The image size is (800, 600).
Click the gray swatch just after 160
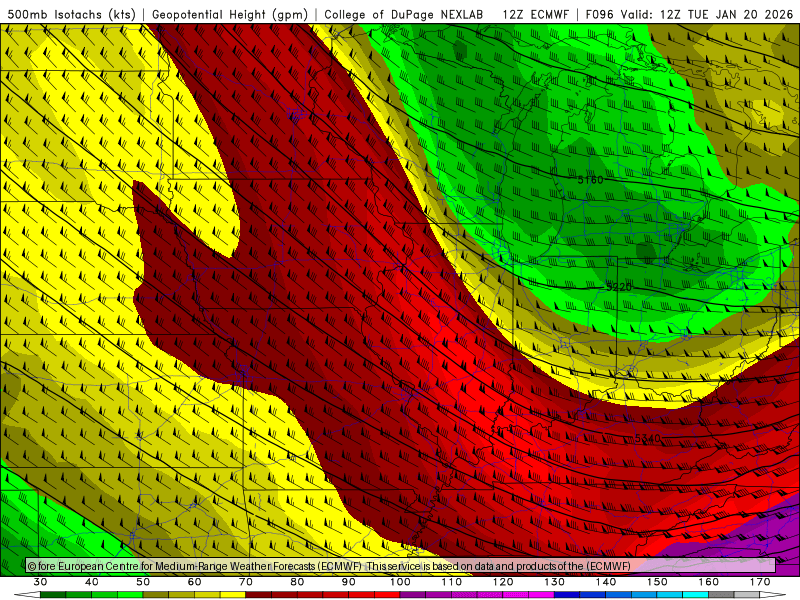click(x=721, y=595)
